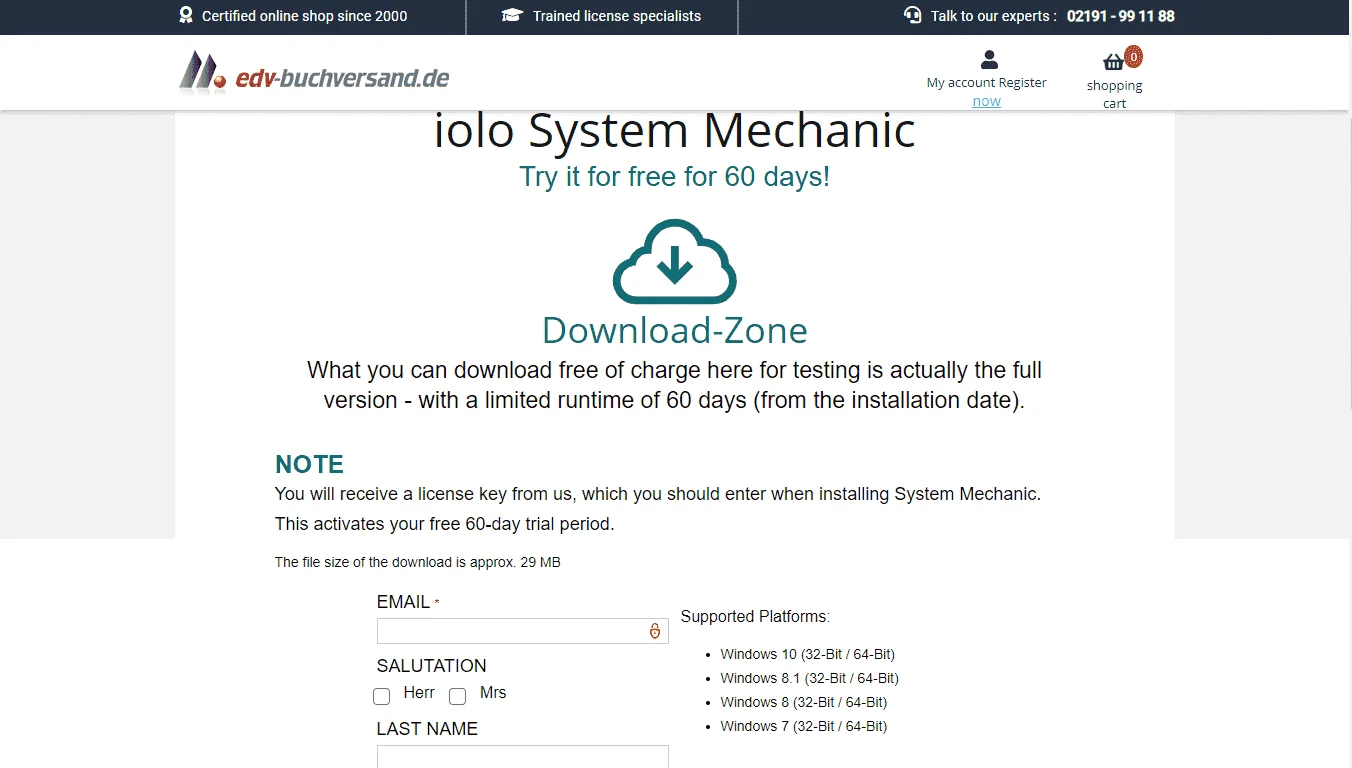Click the Trained license specialists text

point(617,16)
